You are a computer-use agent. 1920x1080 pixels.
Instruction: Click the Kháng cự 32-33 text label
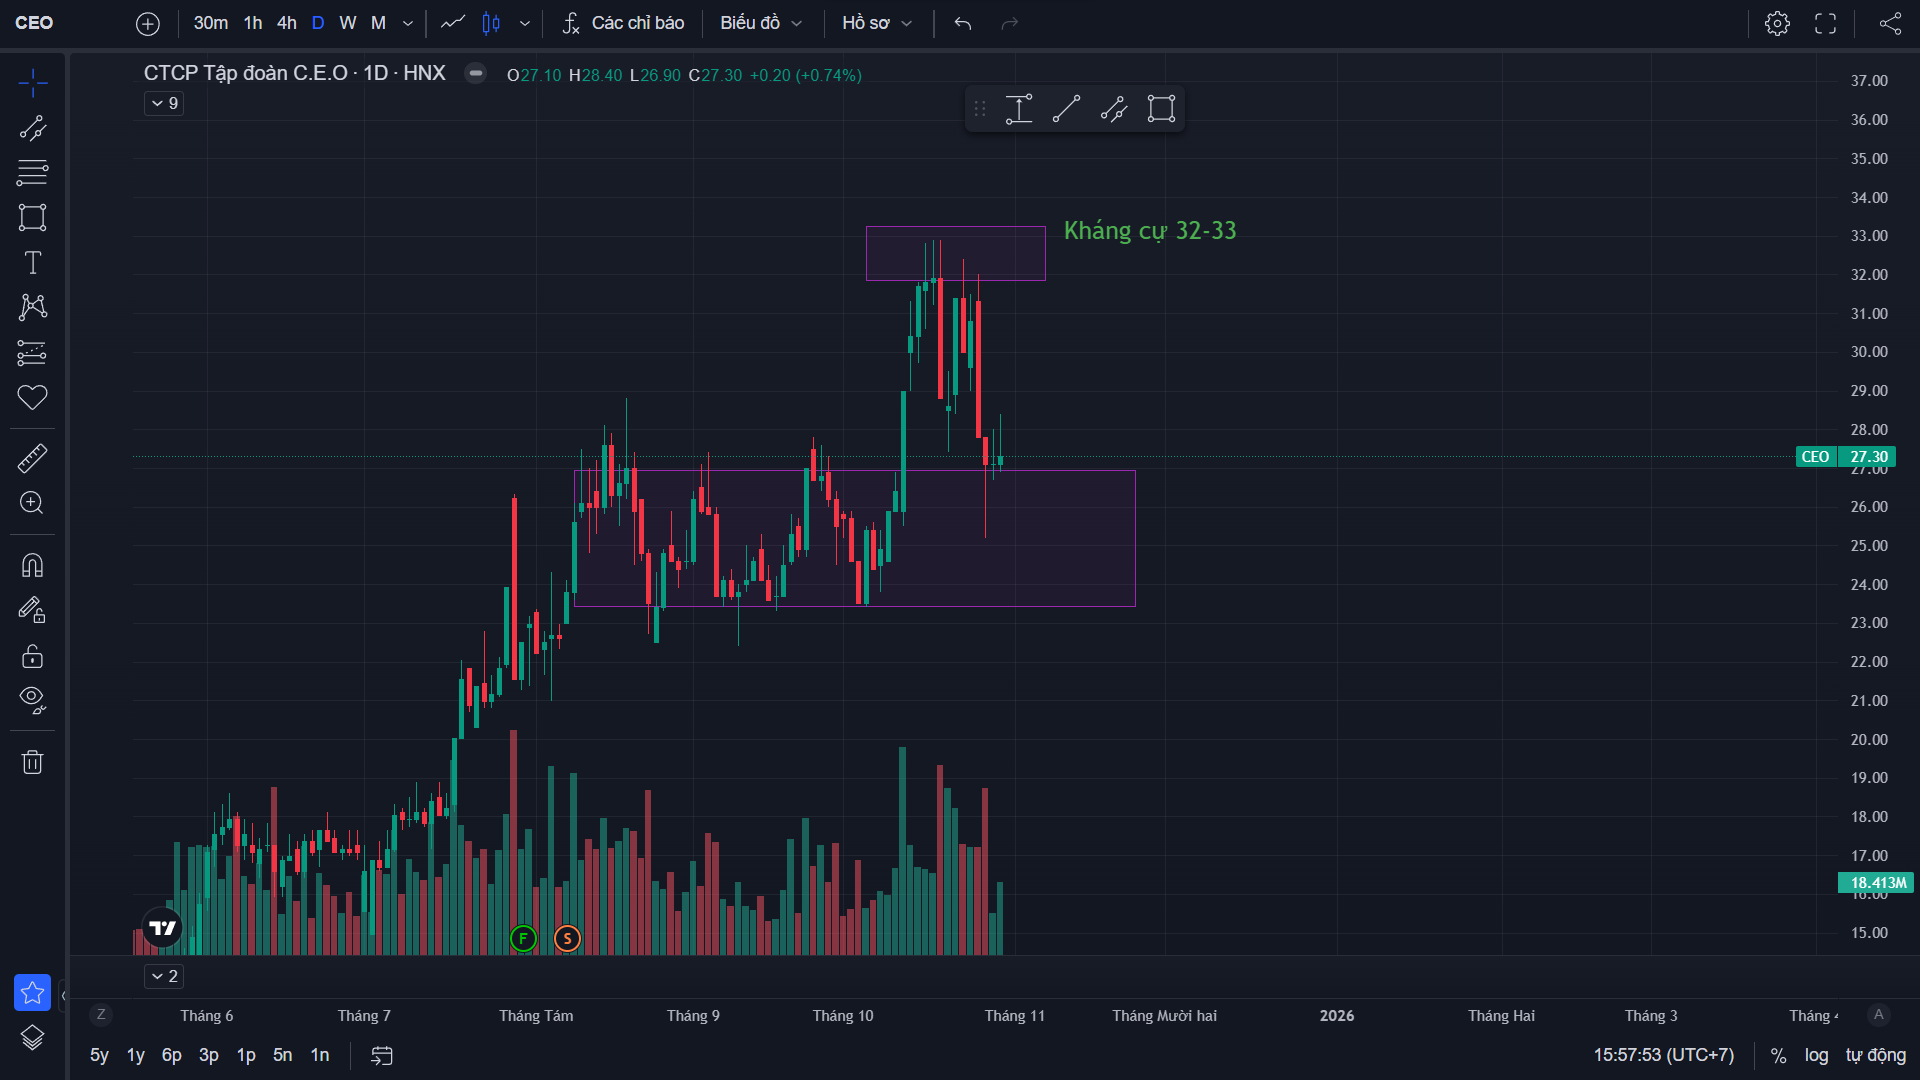[1149, 231]
